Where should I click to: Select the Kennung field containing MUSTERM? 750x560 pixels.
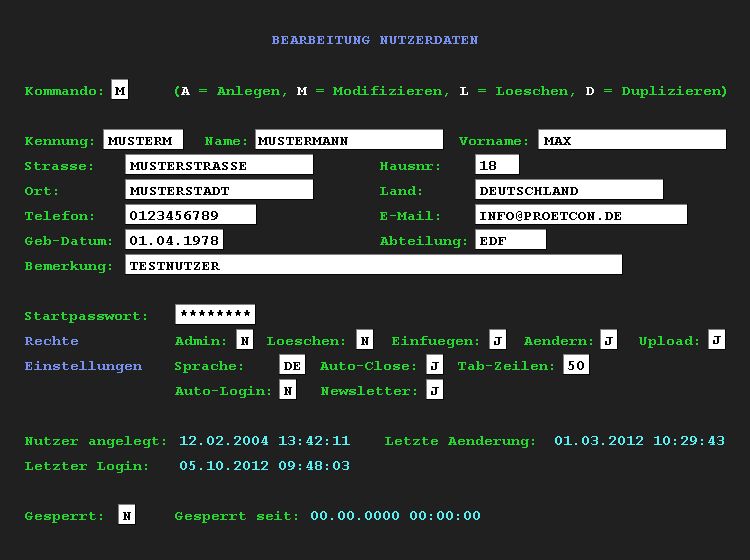coord(143,140)
